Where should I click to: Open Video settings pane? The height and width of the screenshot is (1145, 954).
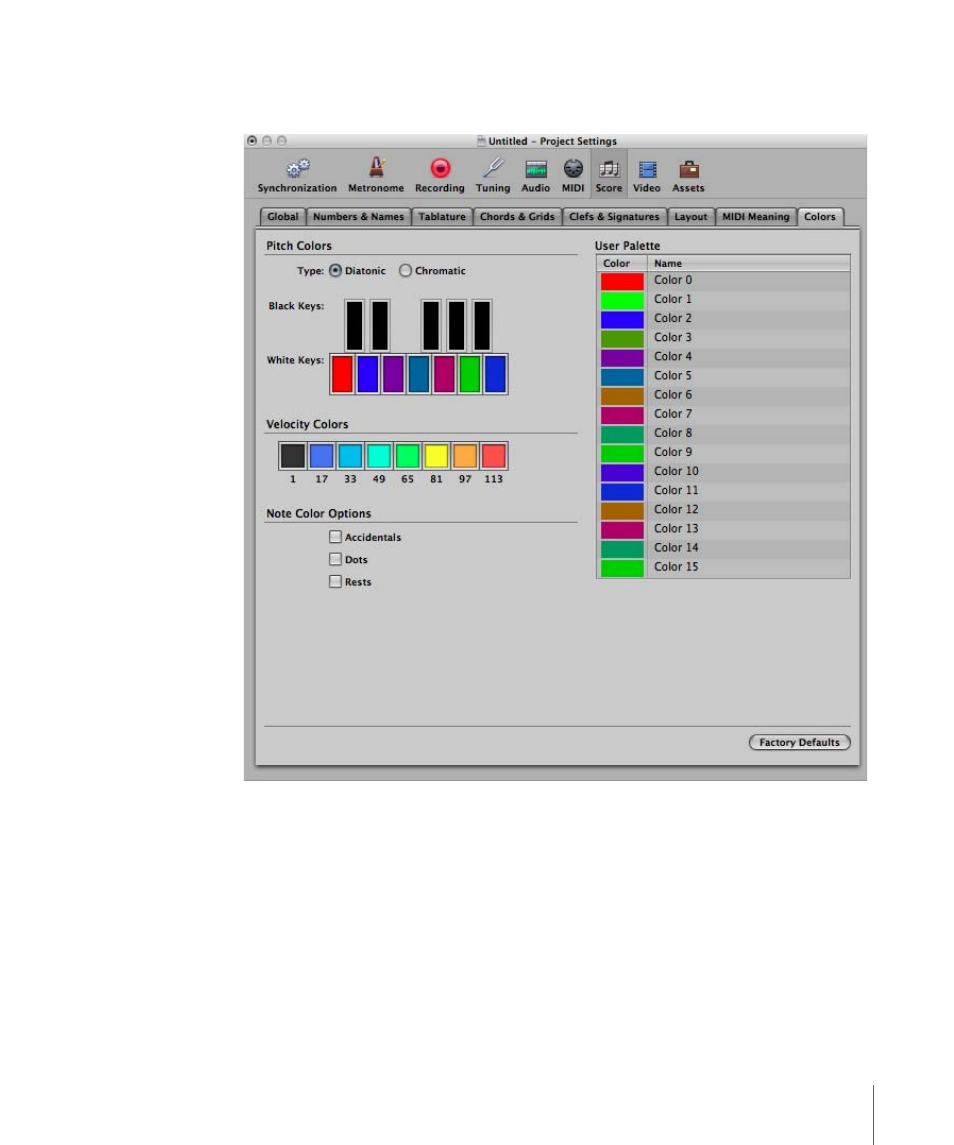click(x=646, y=176)
